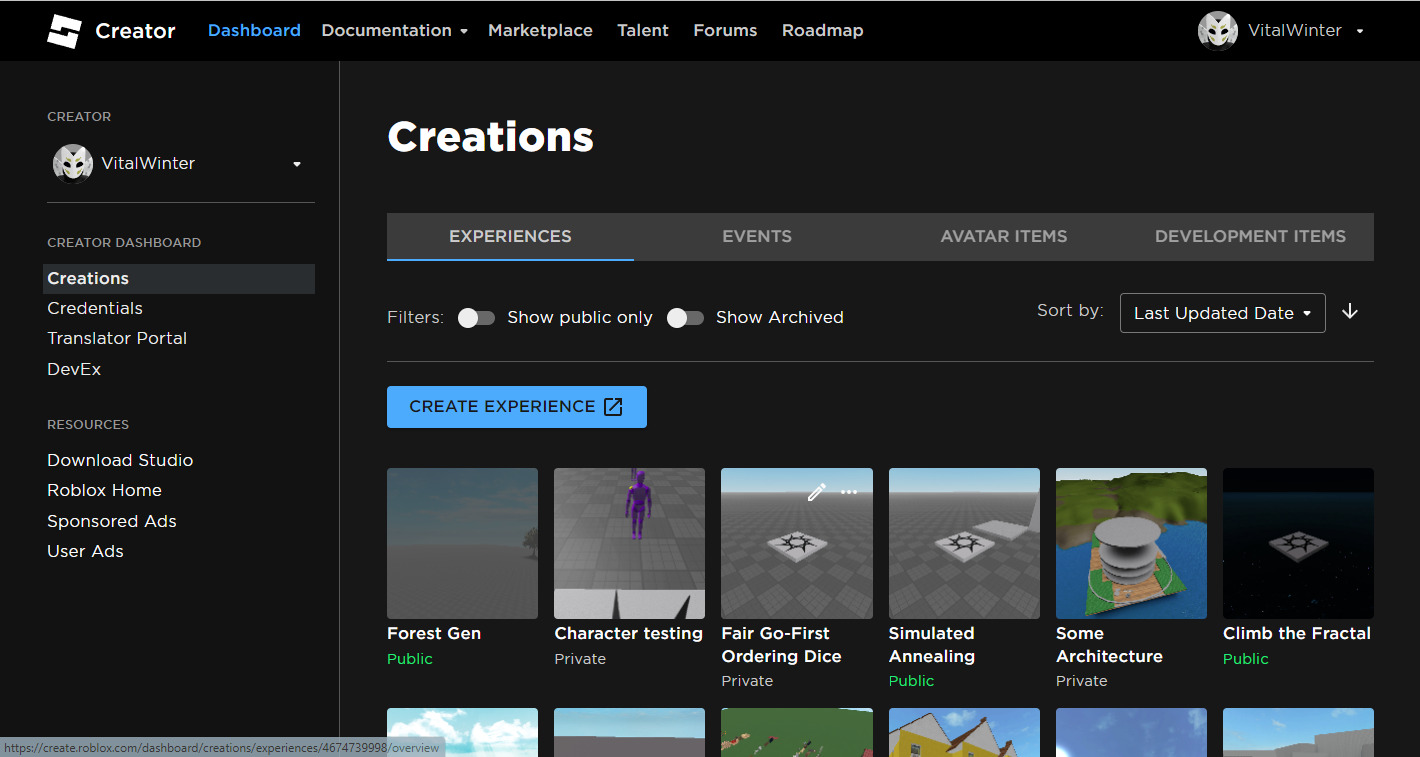Click the Forest Gen title text
Screen dimensions: 1420x757
tap(434, 634)
